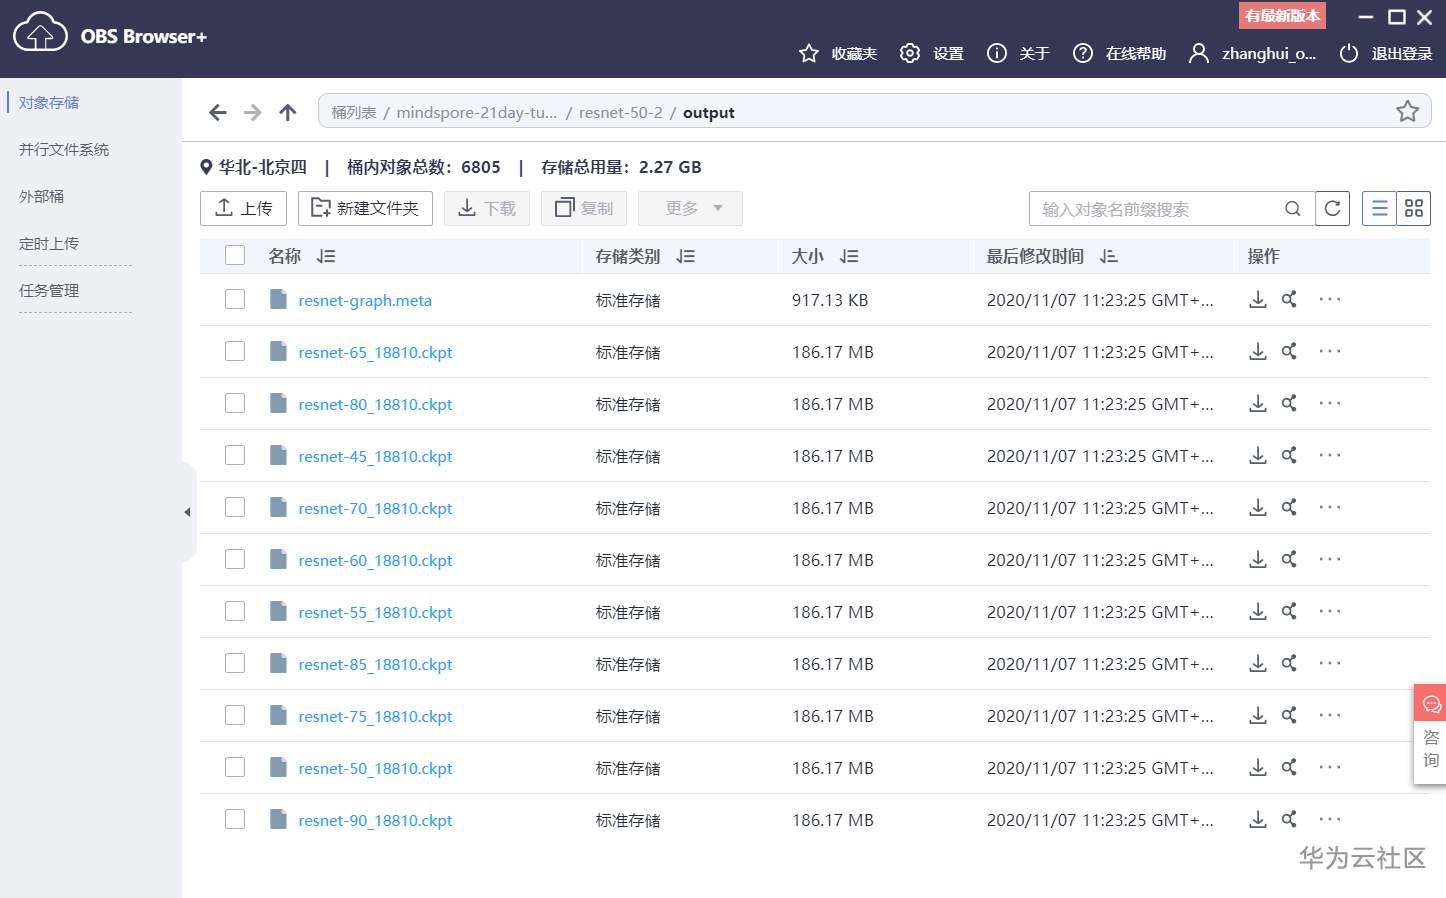1446x898 pixels.
Task: Expand the 更多 more actions dropdown
Action: 690,208
